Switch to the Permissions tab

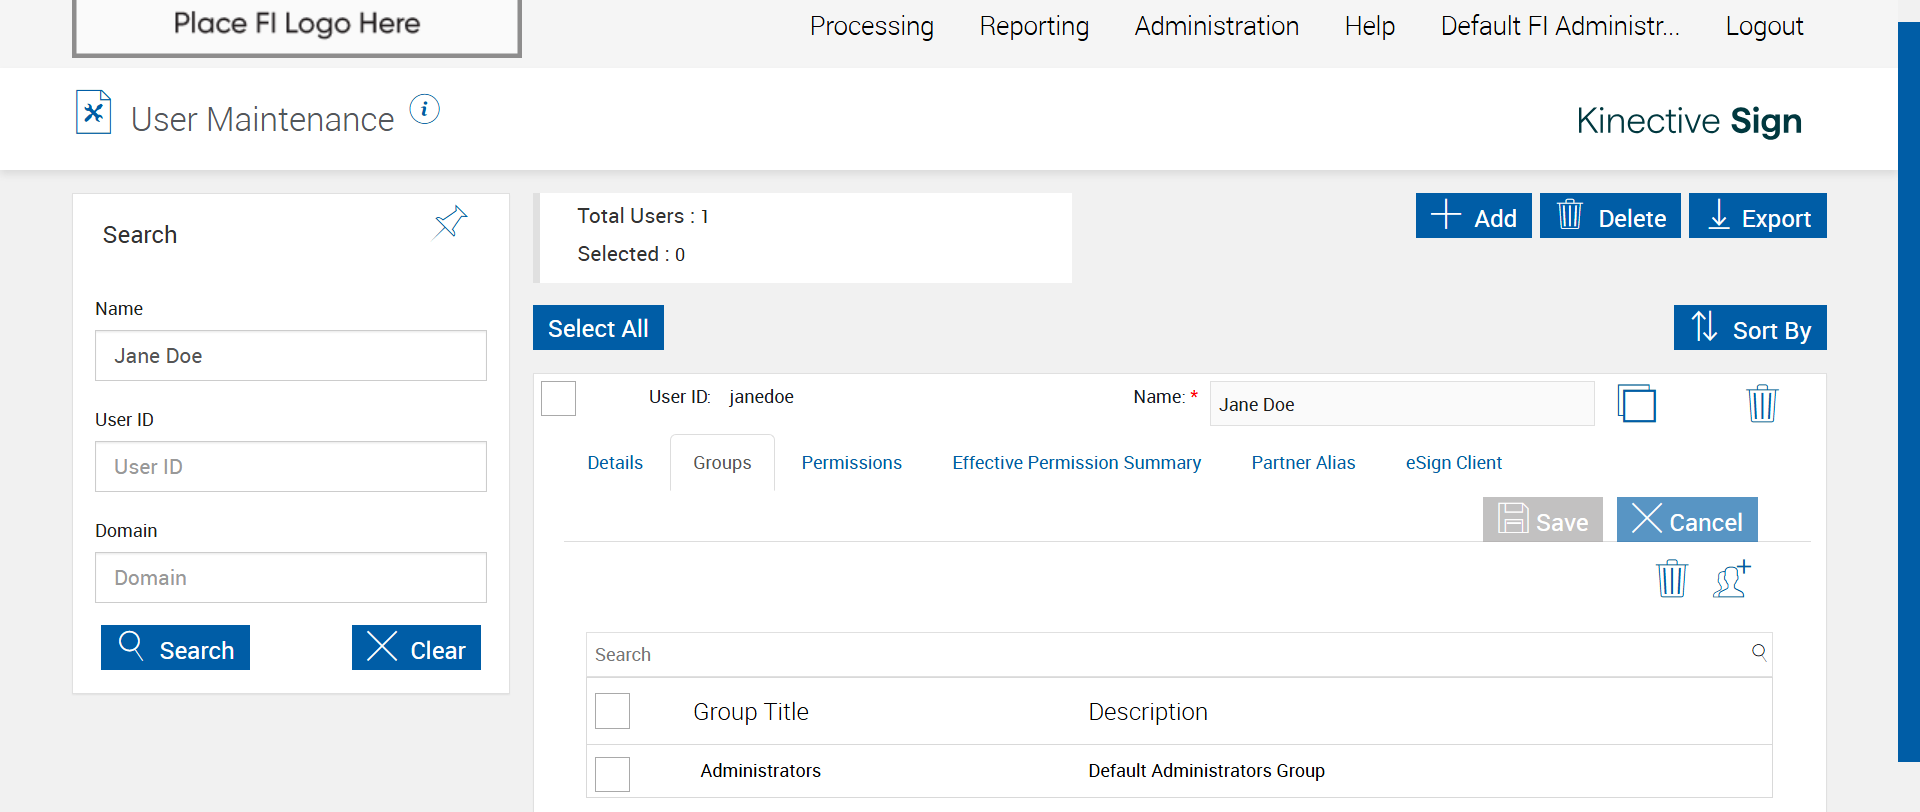pyautogui.click(x=851, y=463)
